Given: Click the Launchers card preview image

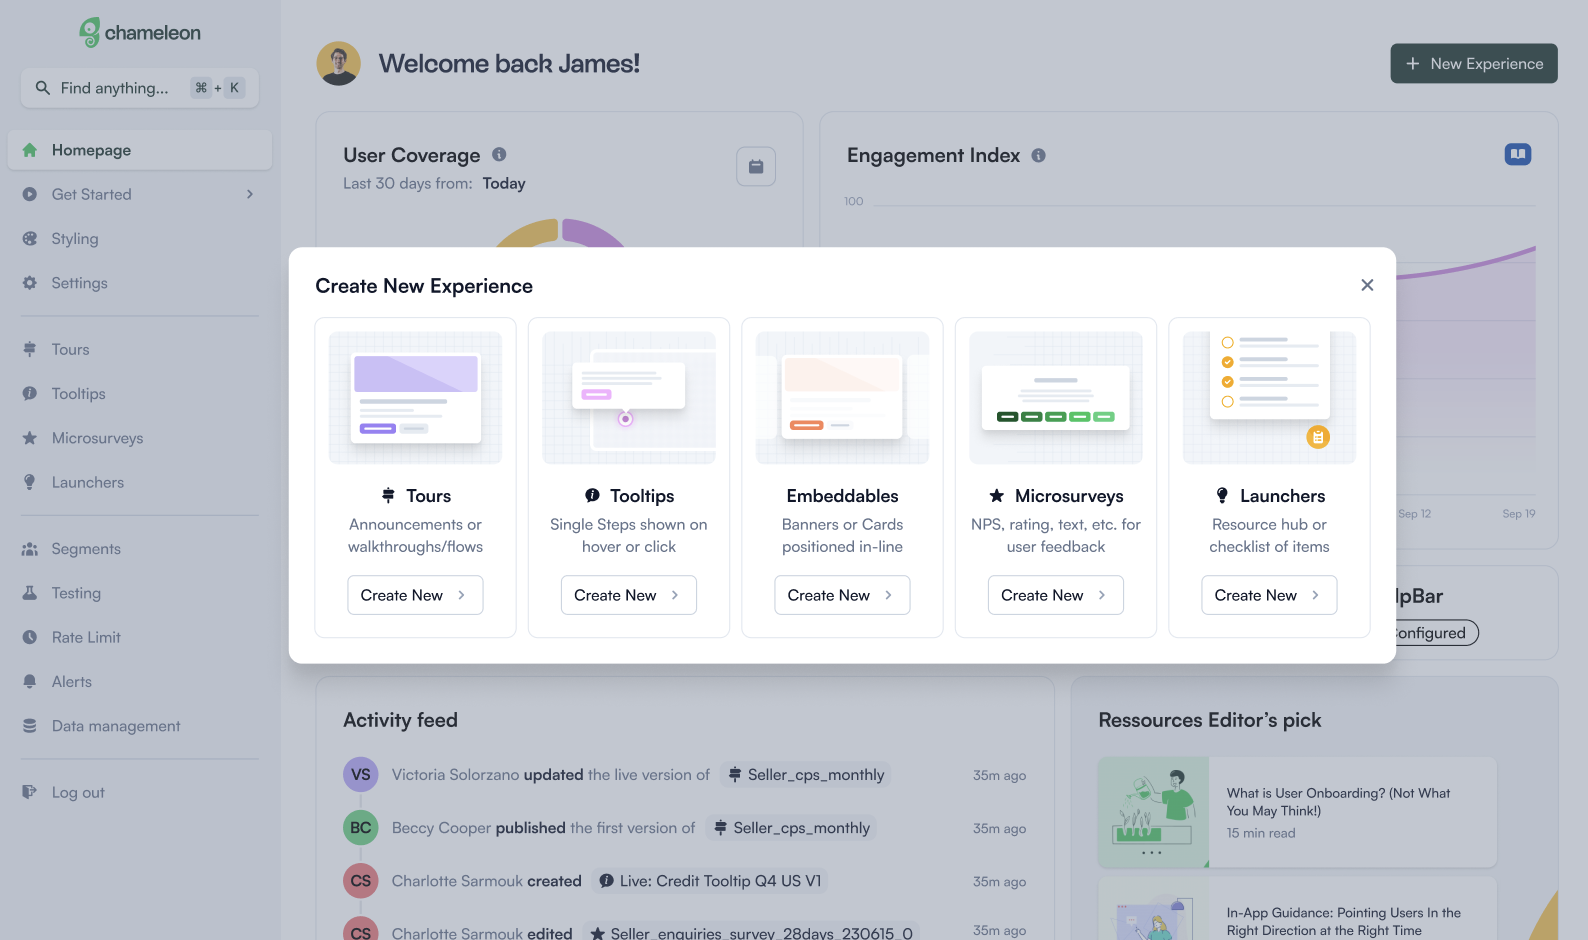Looking at the screenshot, I should (1269, 398).
